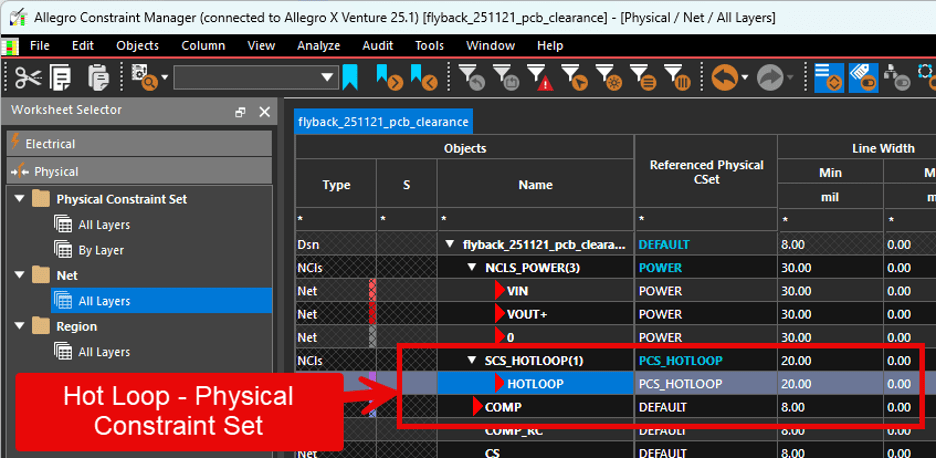Expand the VIN net row
The height and width of the screenshot is (458, 936).
500,291
